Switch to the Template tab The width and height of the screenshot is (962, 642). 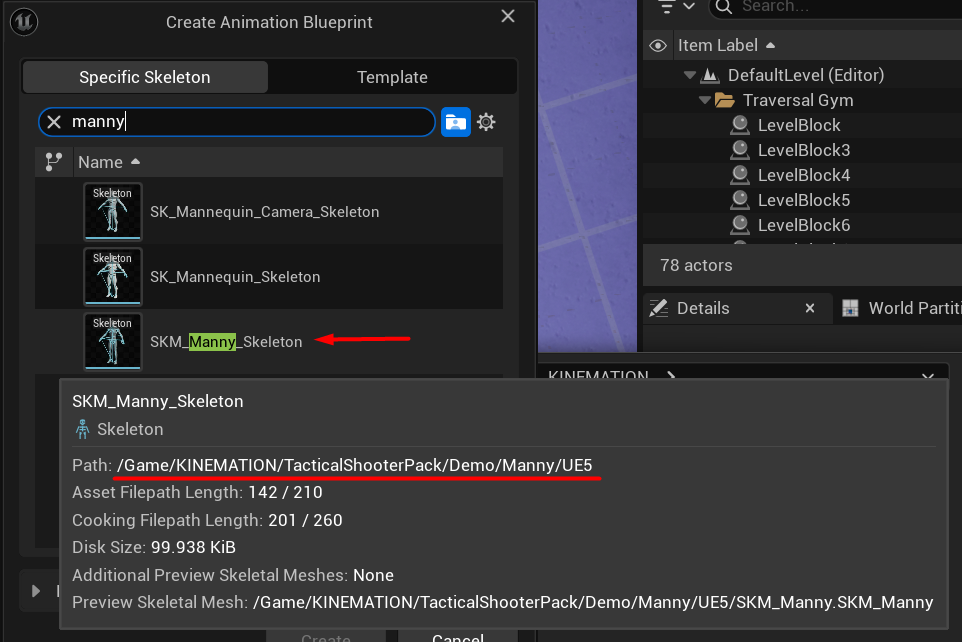click(392, 77)
